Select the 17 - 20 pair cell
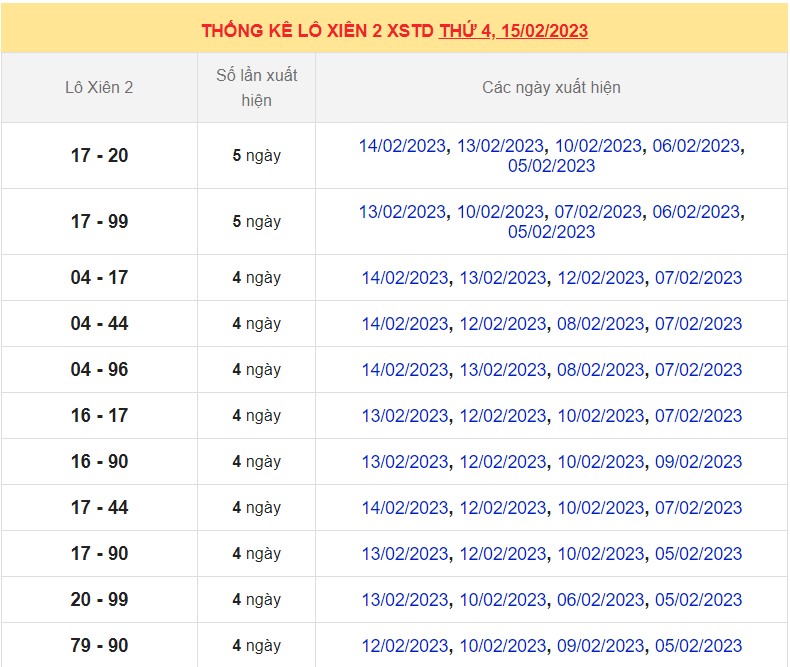Viewport: 790px width, 667px height. 99,156
